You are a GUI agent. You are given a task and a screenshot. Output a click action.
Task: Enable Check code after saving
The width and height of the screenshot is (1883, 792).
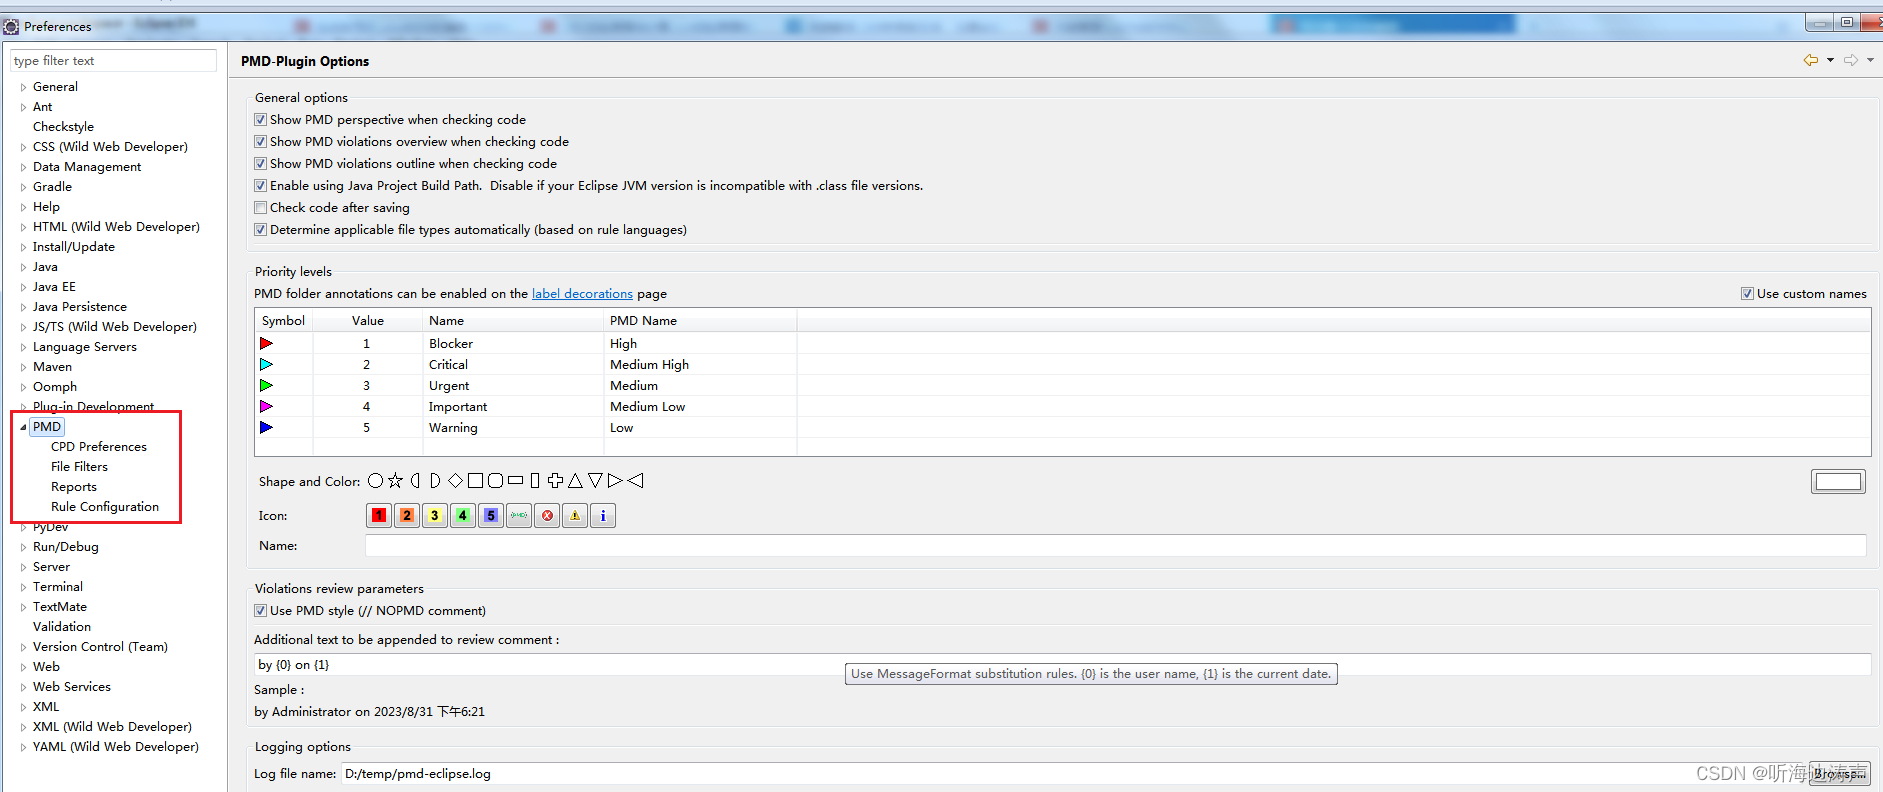click(261, 207)
